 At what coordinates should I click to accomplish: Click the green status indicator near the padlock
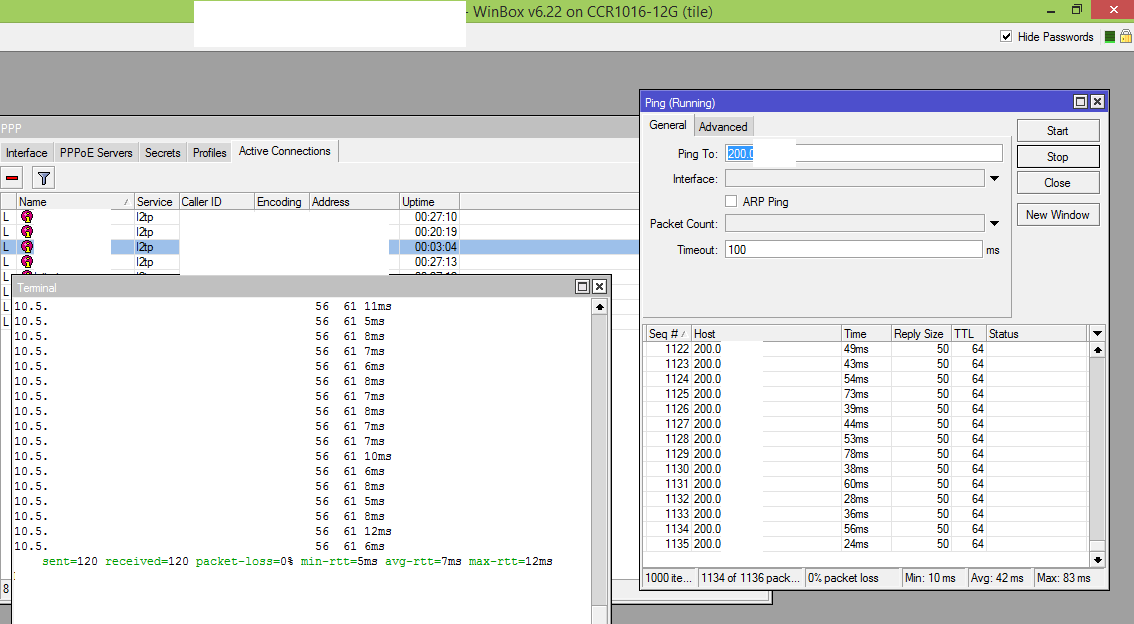pos(1109,37)
